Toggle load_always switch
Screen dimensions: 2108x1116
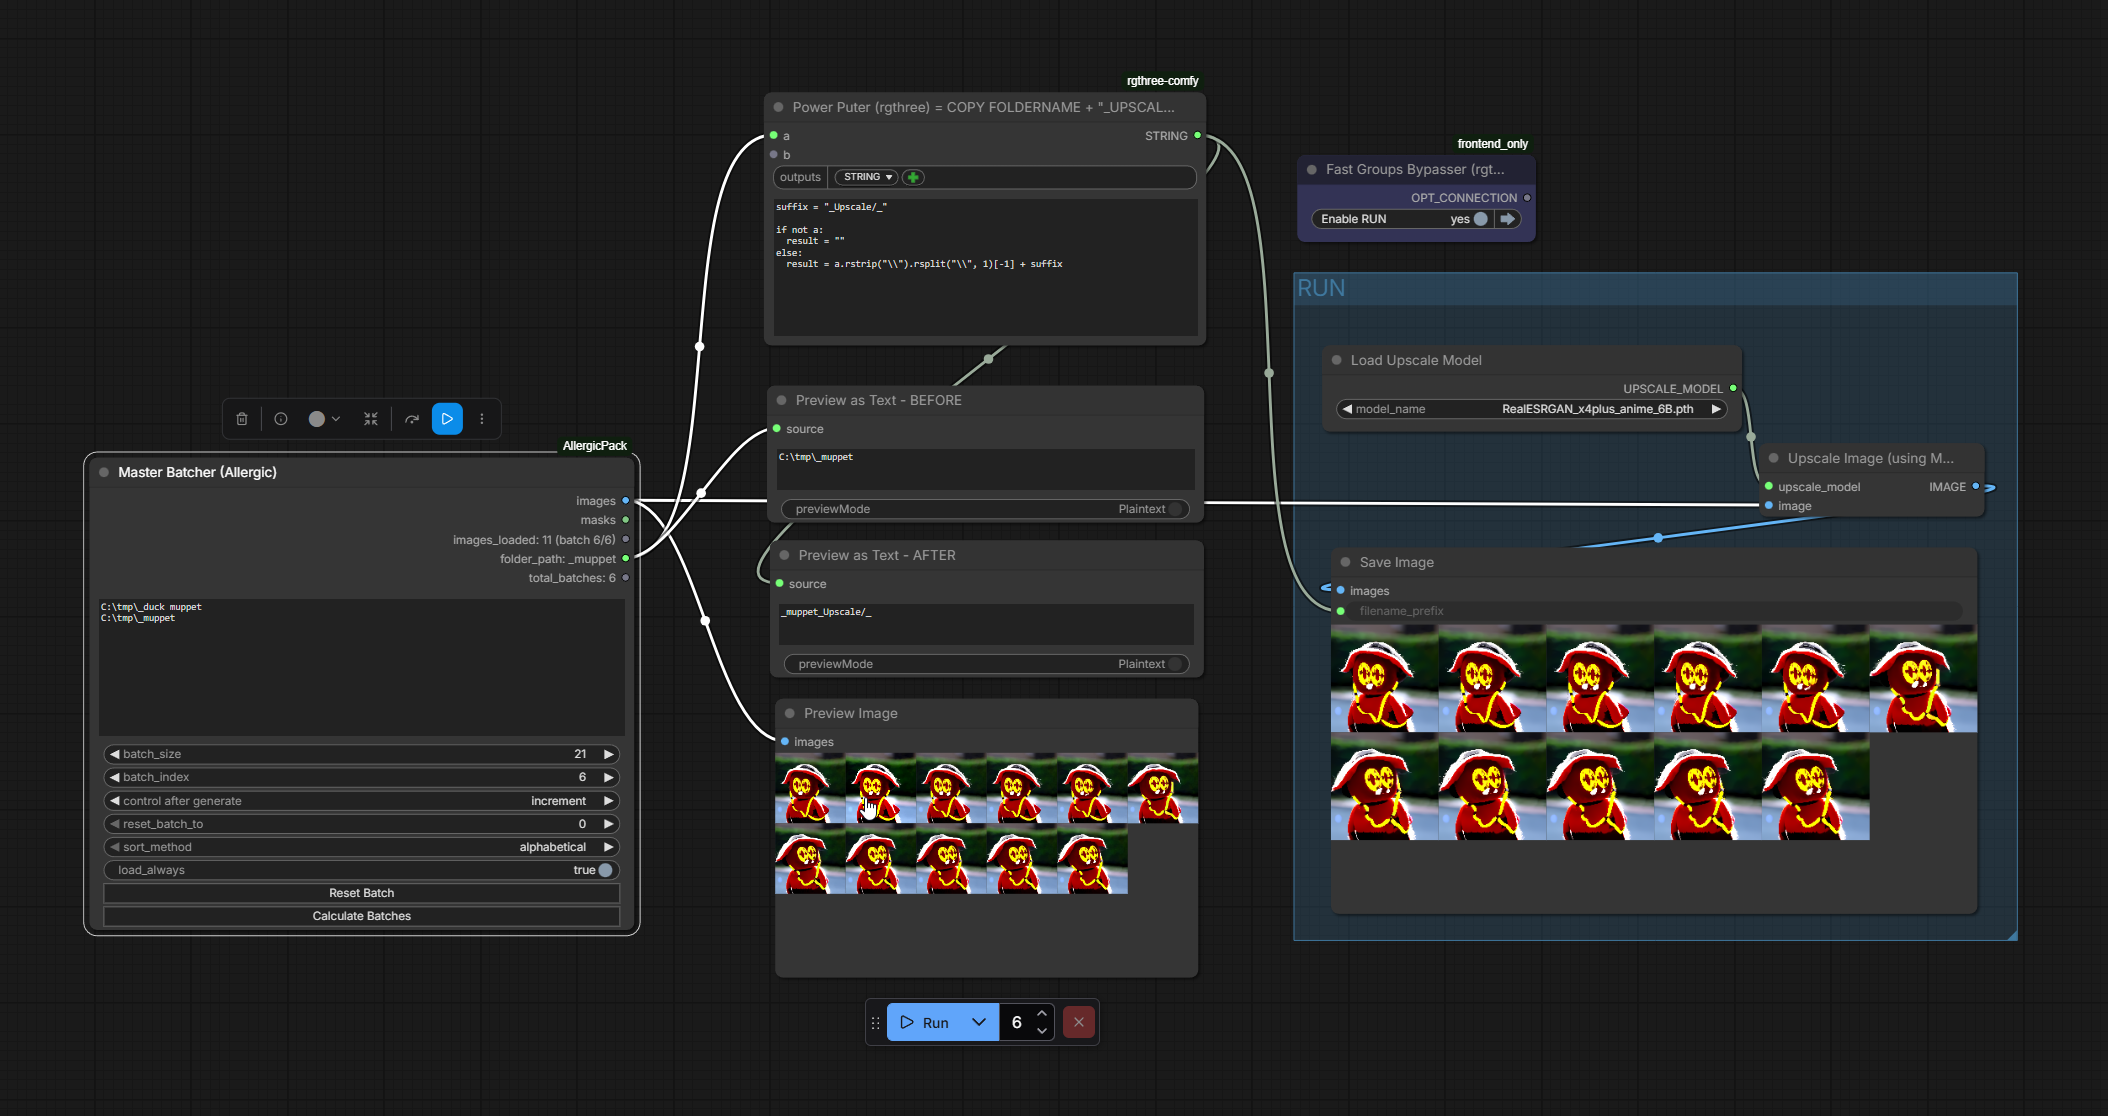[605, 870]
